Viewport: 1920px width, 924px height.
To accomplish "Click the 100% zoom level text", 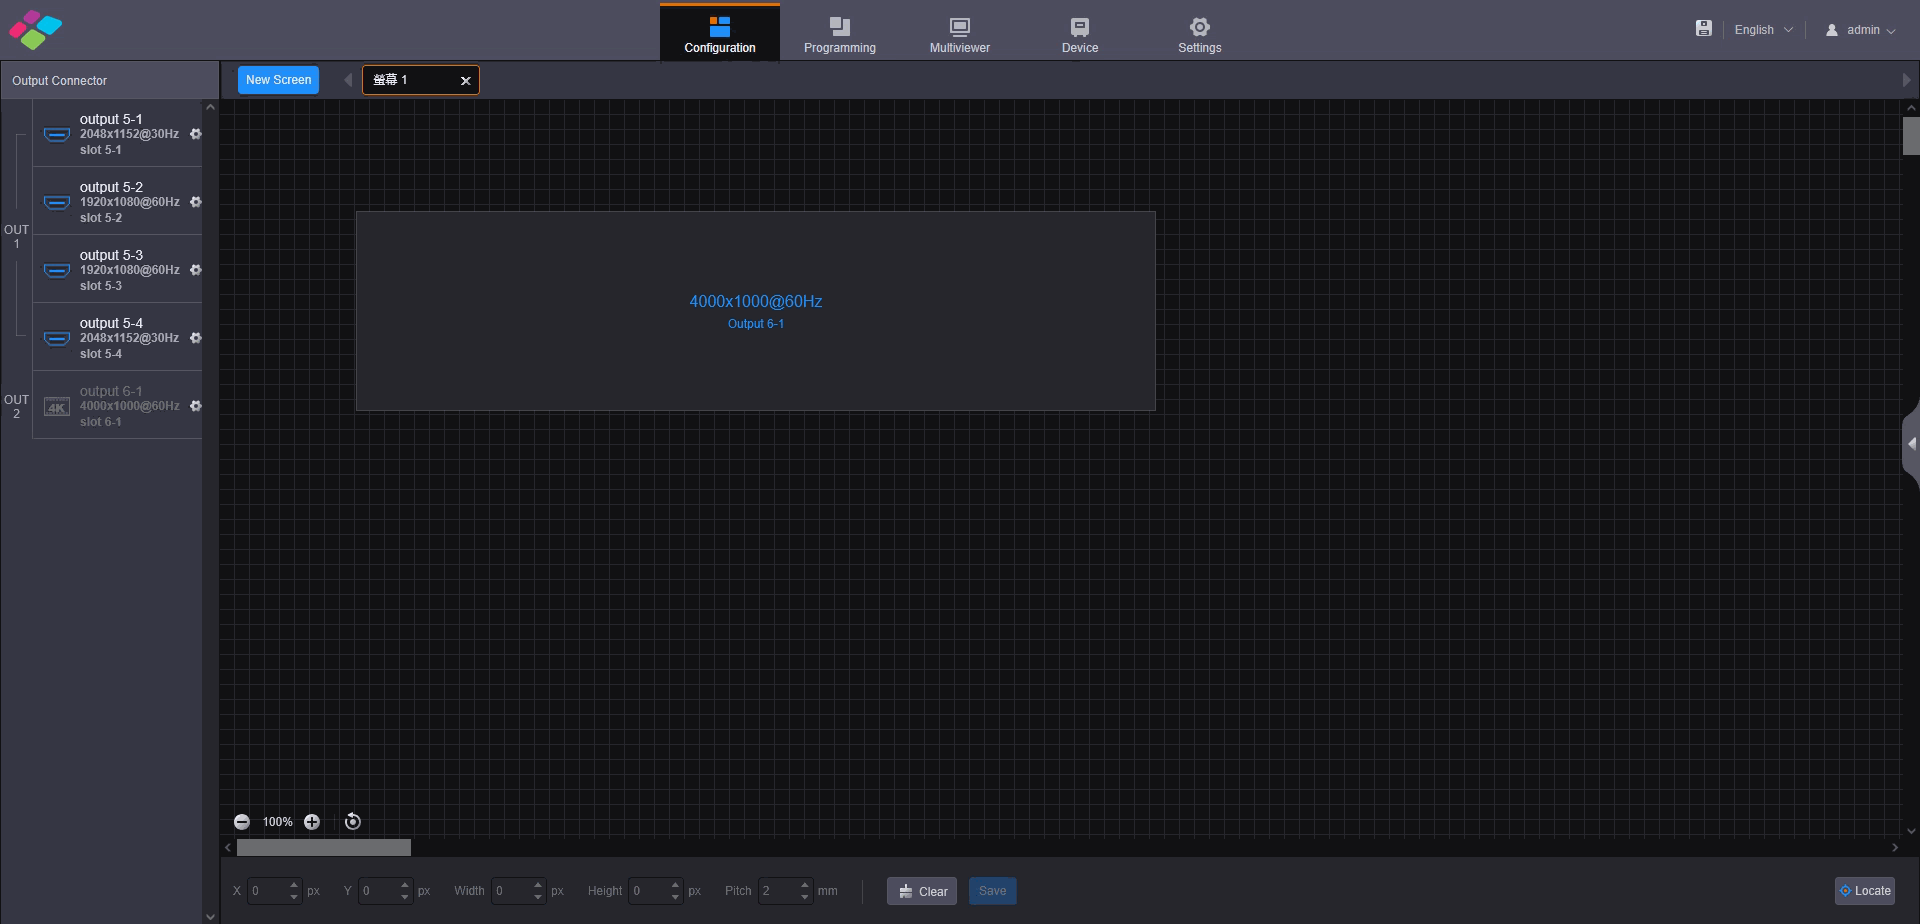I will point(277,822).
